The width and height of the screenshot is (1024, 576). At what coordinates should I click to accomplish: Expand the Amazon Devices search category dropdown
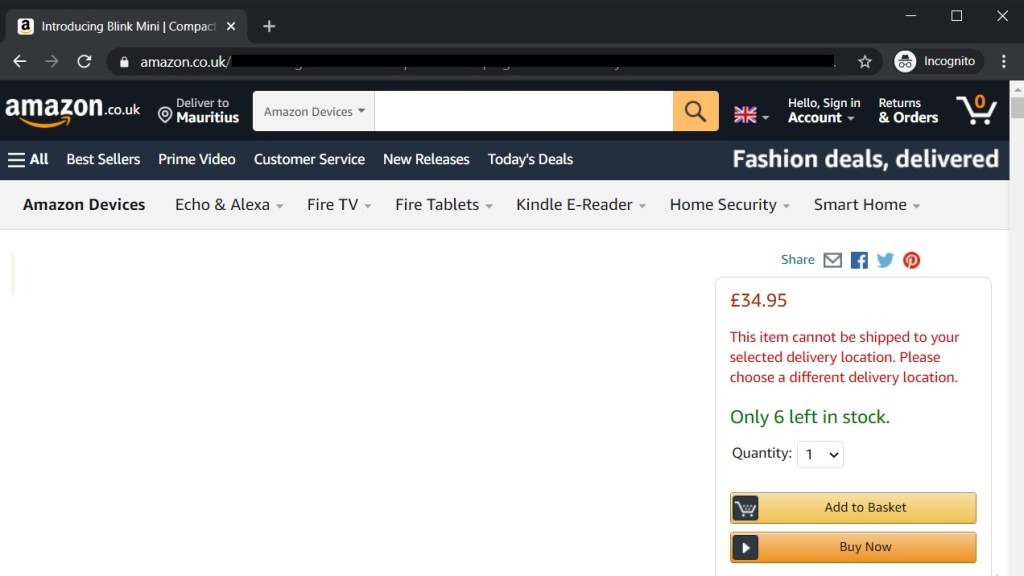coord(314,111)
